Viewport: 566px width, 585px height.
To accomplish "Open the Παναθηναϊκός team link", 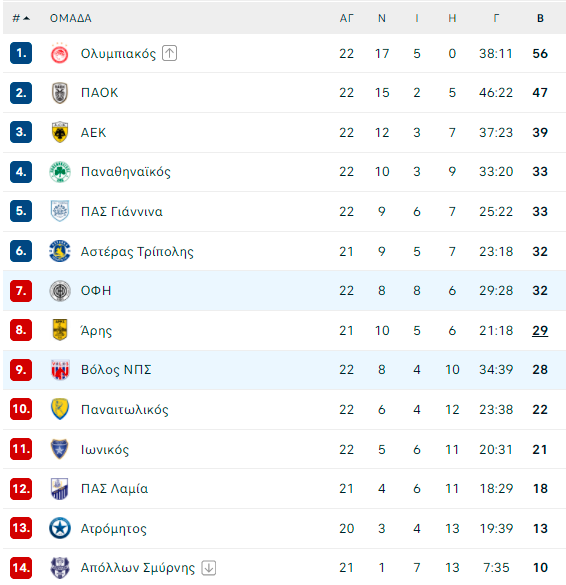I will (126, 172).
